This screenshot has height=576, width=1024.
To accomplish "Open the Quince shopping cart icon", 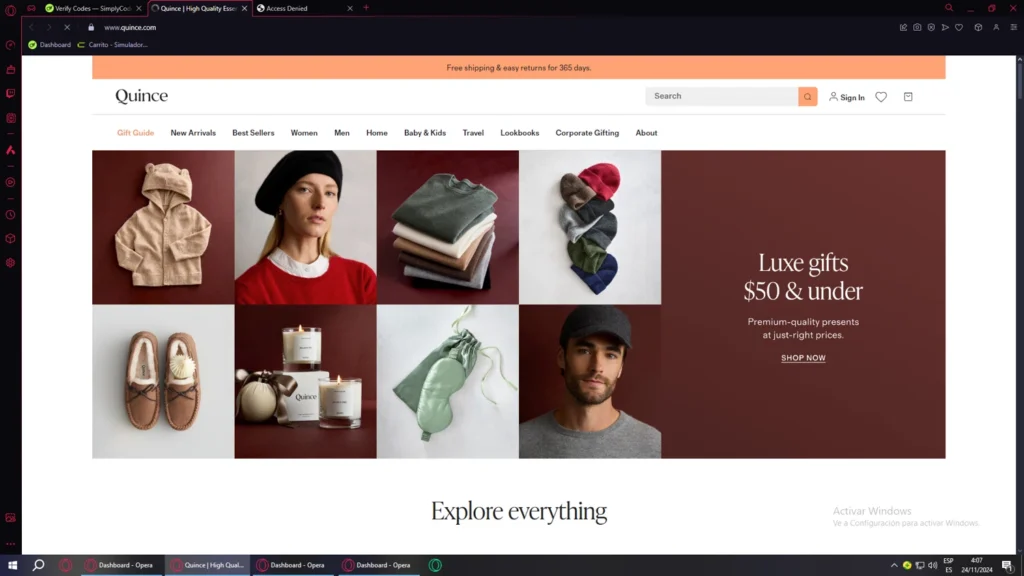I will click(908, 97).
